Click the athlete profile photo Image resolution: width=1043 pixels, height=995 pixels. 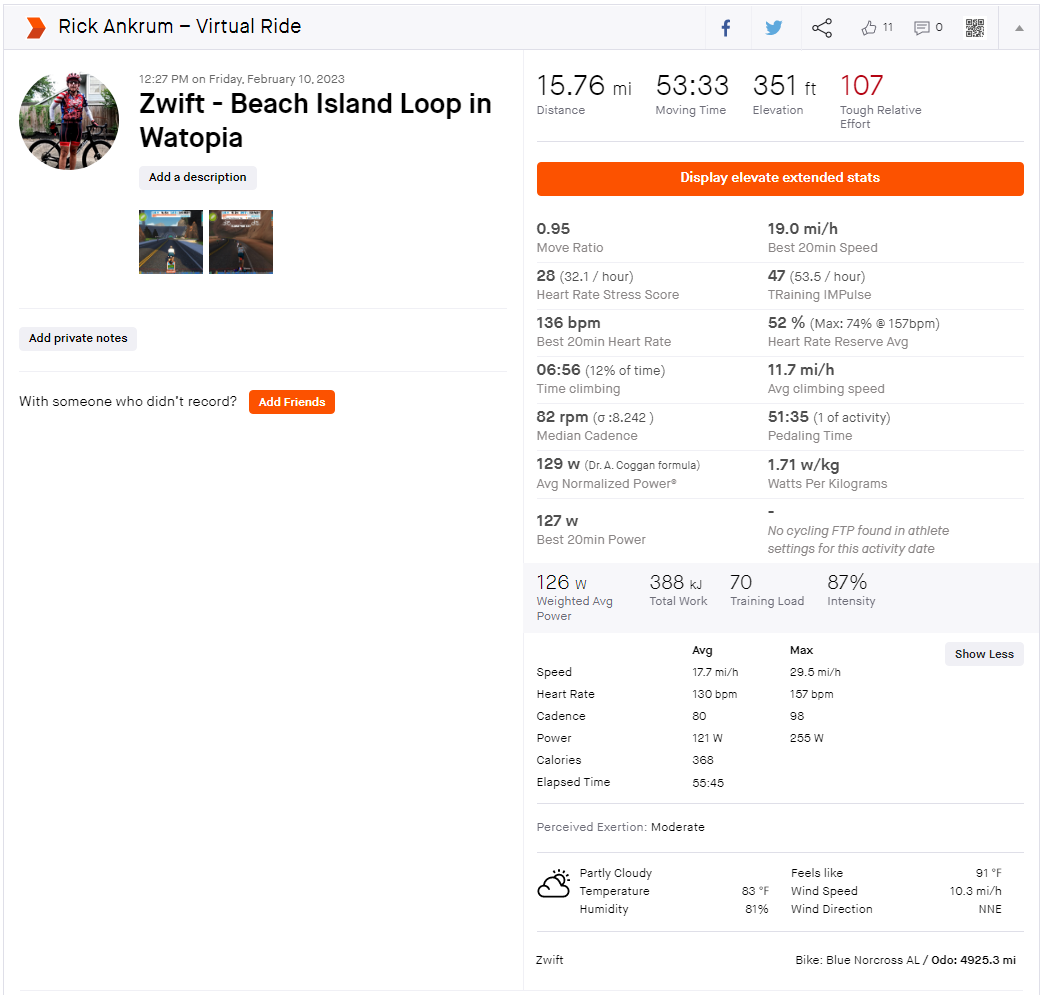69,121
